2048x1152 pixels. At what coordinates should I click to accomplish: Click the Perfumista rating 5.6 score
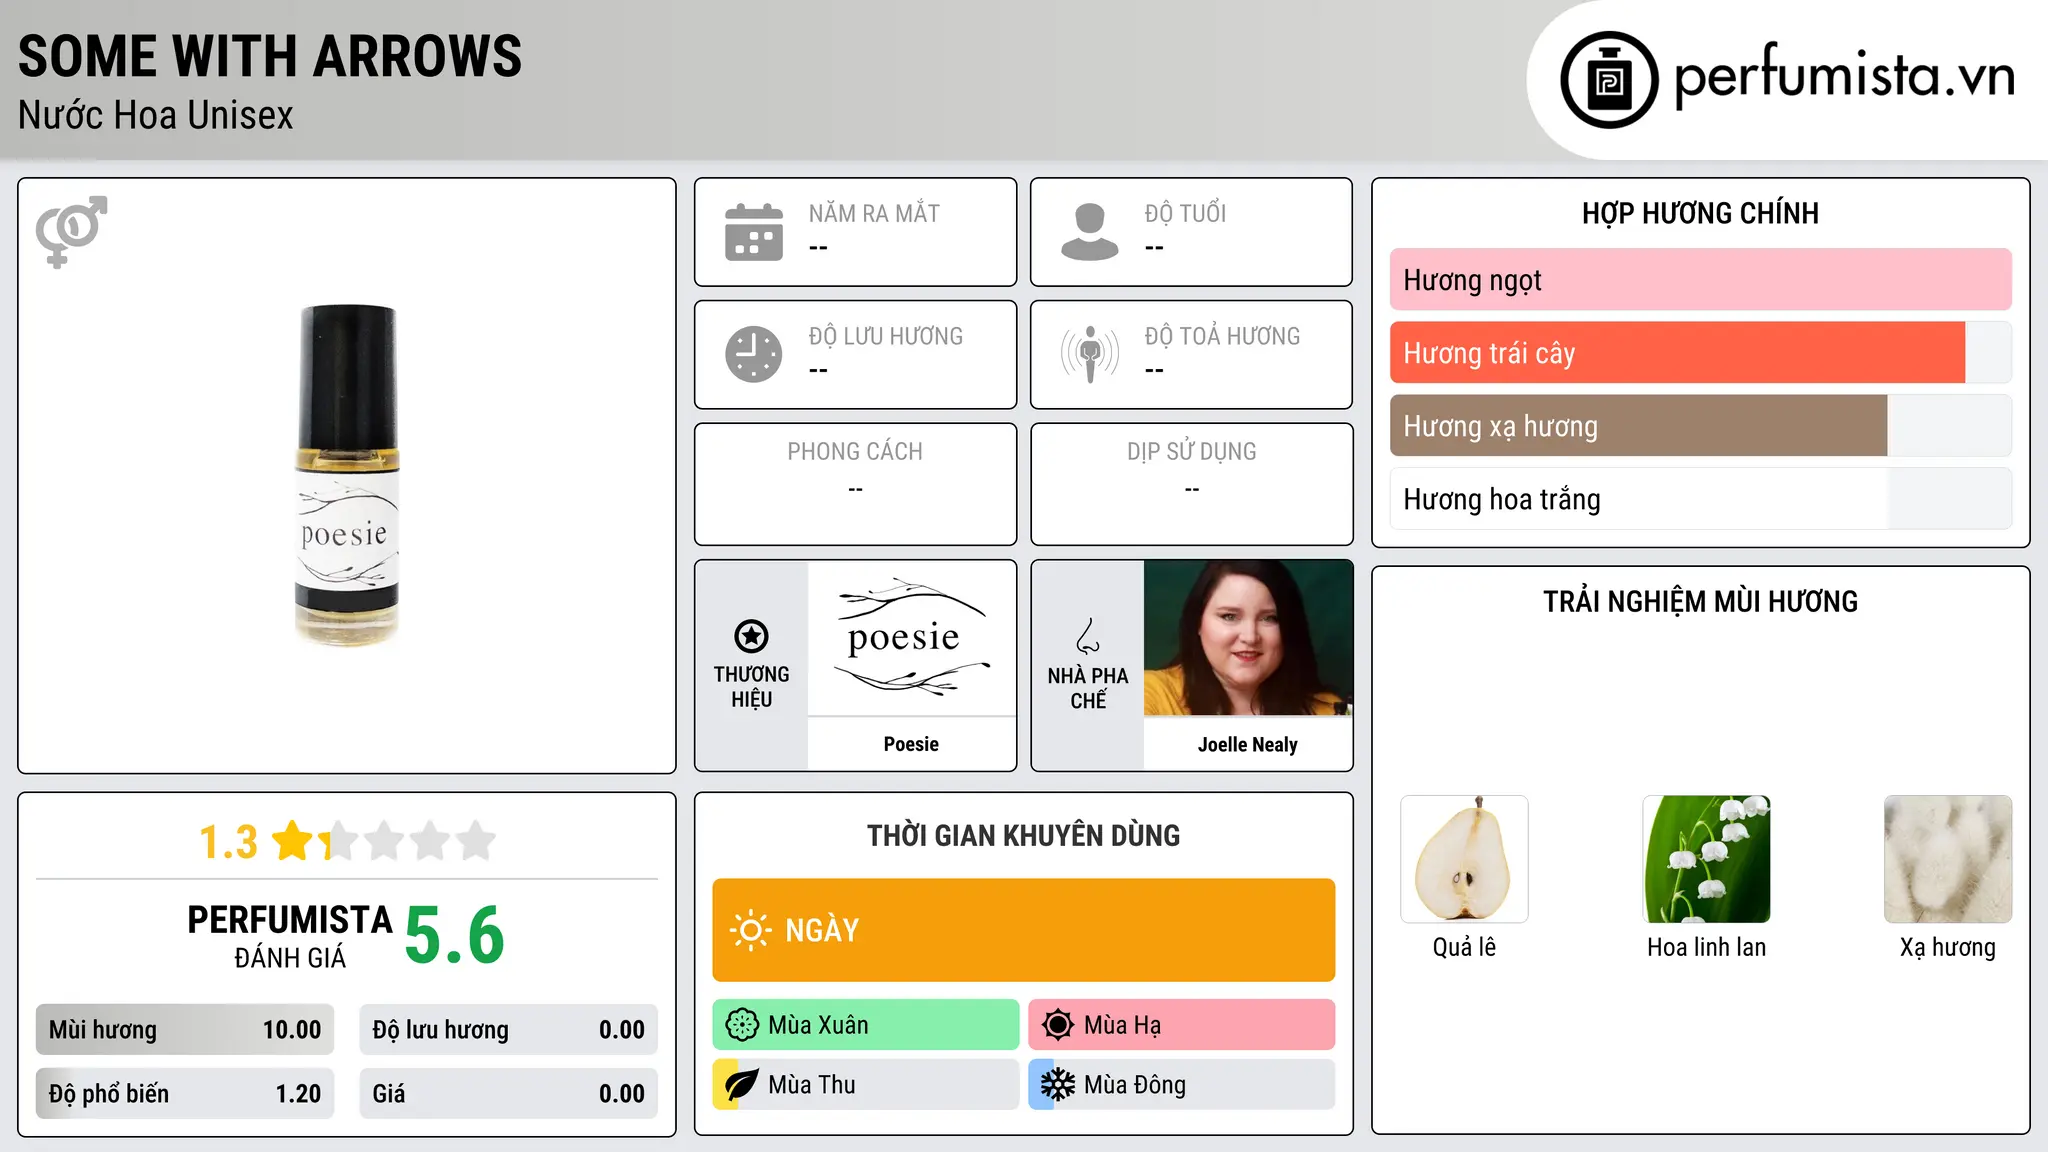pos(455,936)
